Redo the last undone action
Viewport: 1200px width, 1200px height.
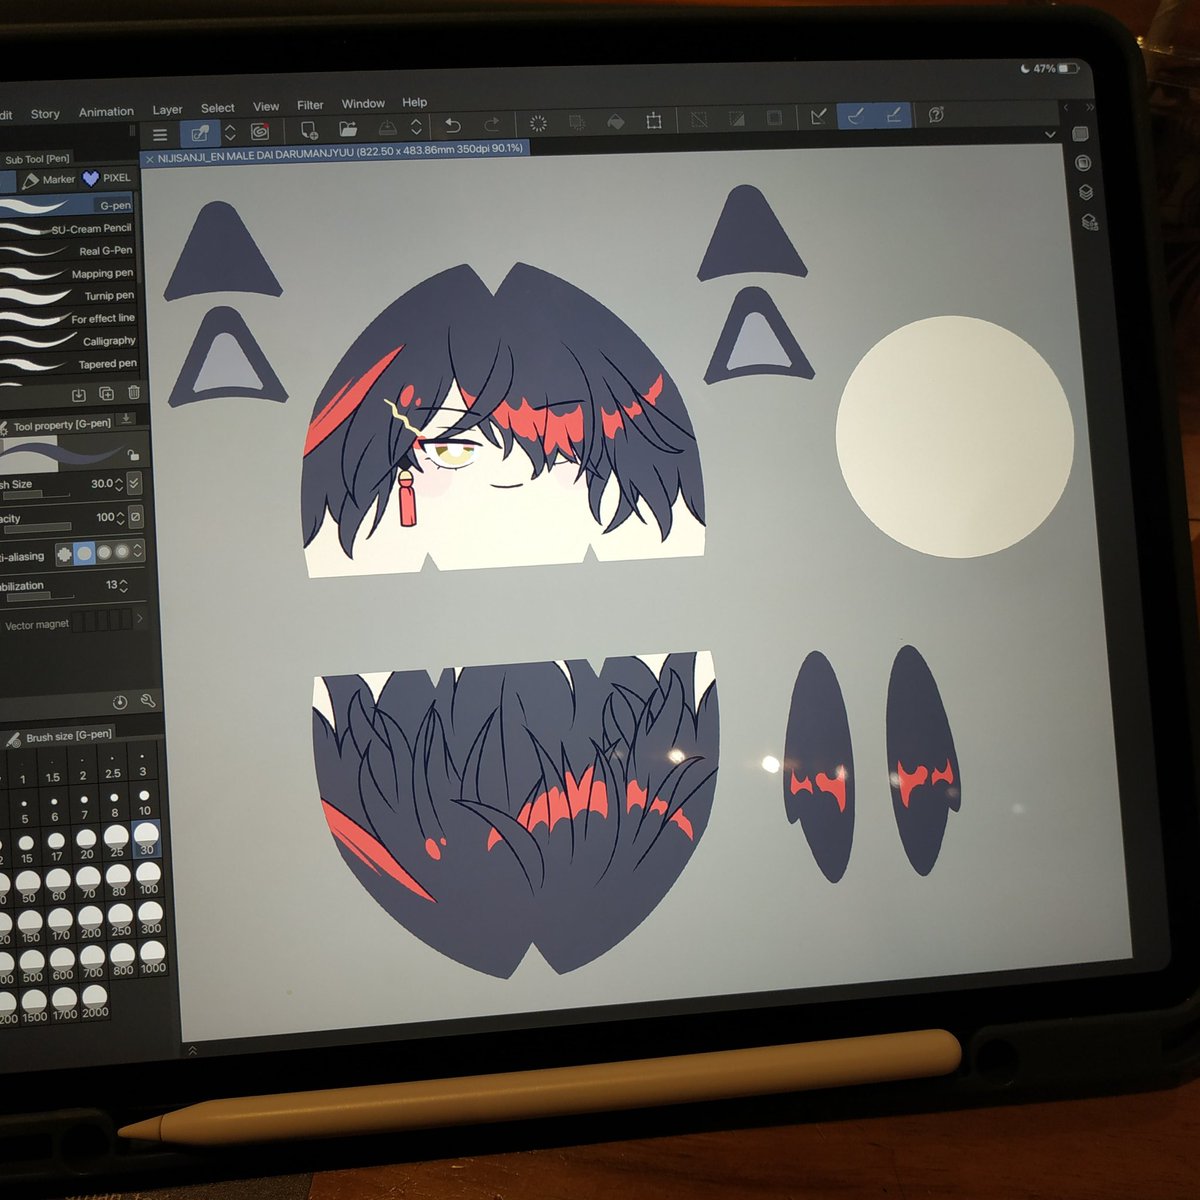coord(491,125)
